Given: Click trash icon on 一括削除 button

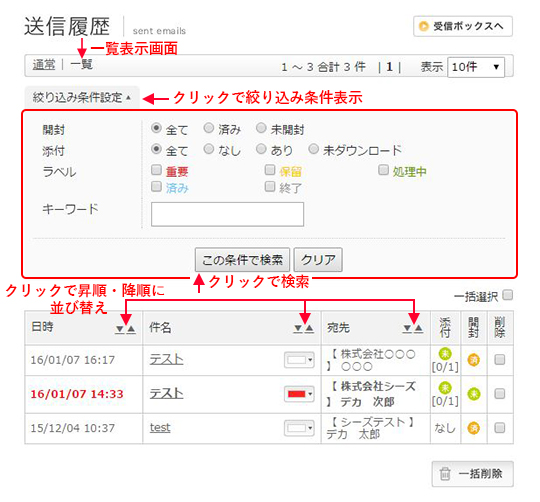Looking at the screenshot, I should pos(445,474).
